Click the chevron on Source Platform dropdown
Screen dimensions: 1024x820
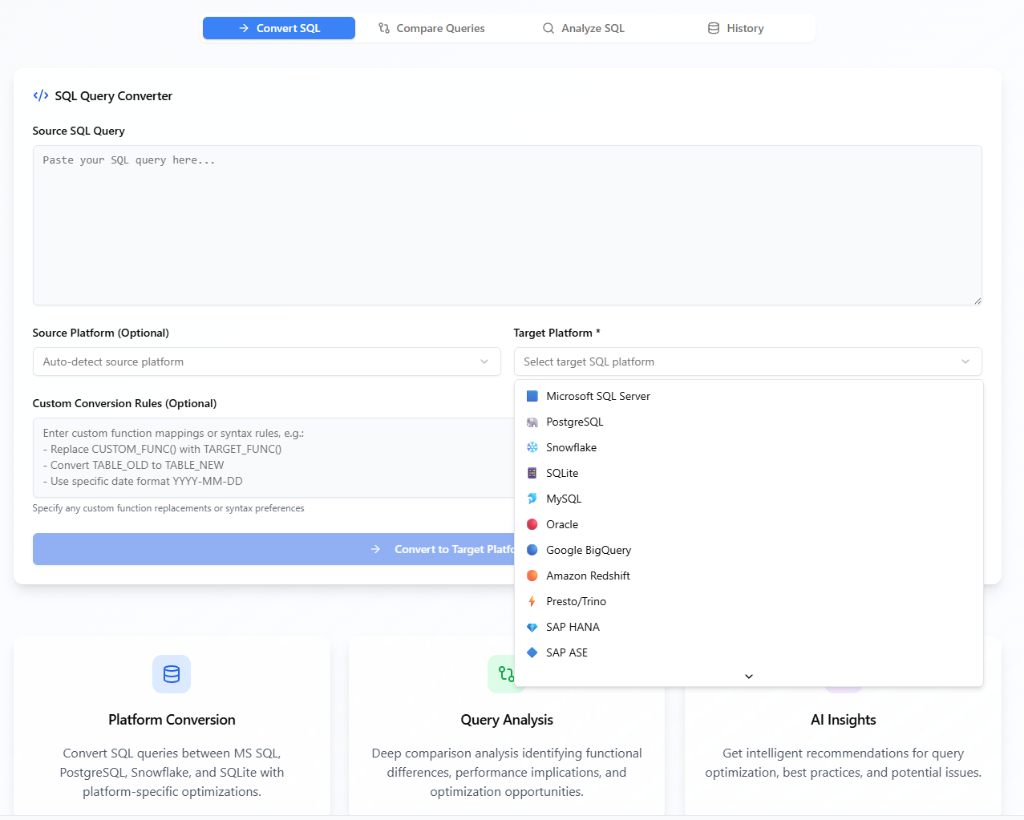click(484, 362)
